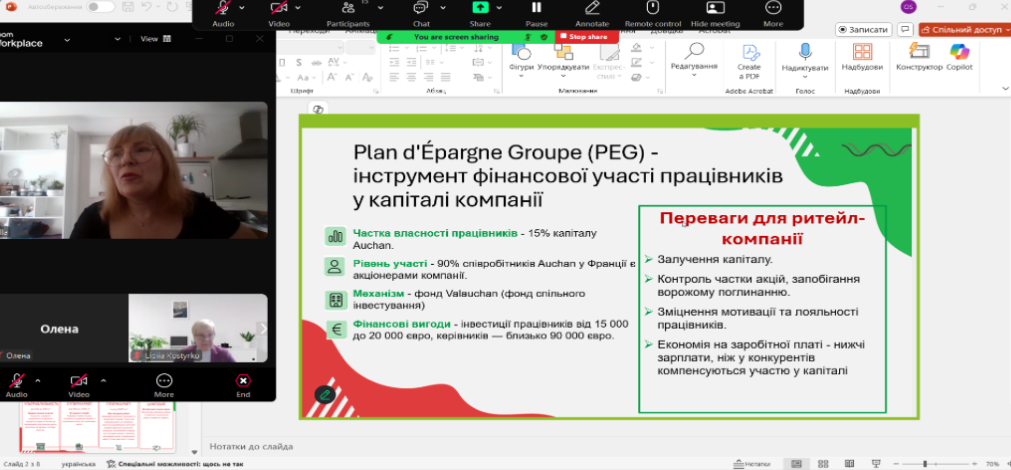Click the Записати record button

tap(864, 30)
